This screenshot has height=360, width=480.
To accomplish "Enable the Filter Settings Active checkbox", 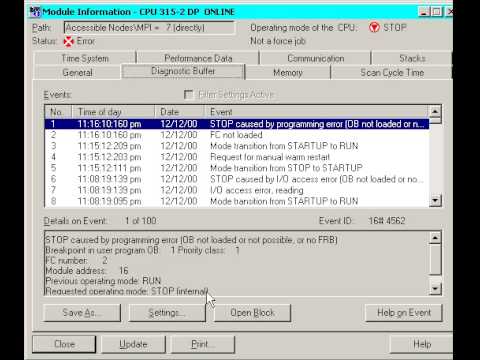I will click(x=188, y=95).
